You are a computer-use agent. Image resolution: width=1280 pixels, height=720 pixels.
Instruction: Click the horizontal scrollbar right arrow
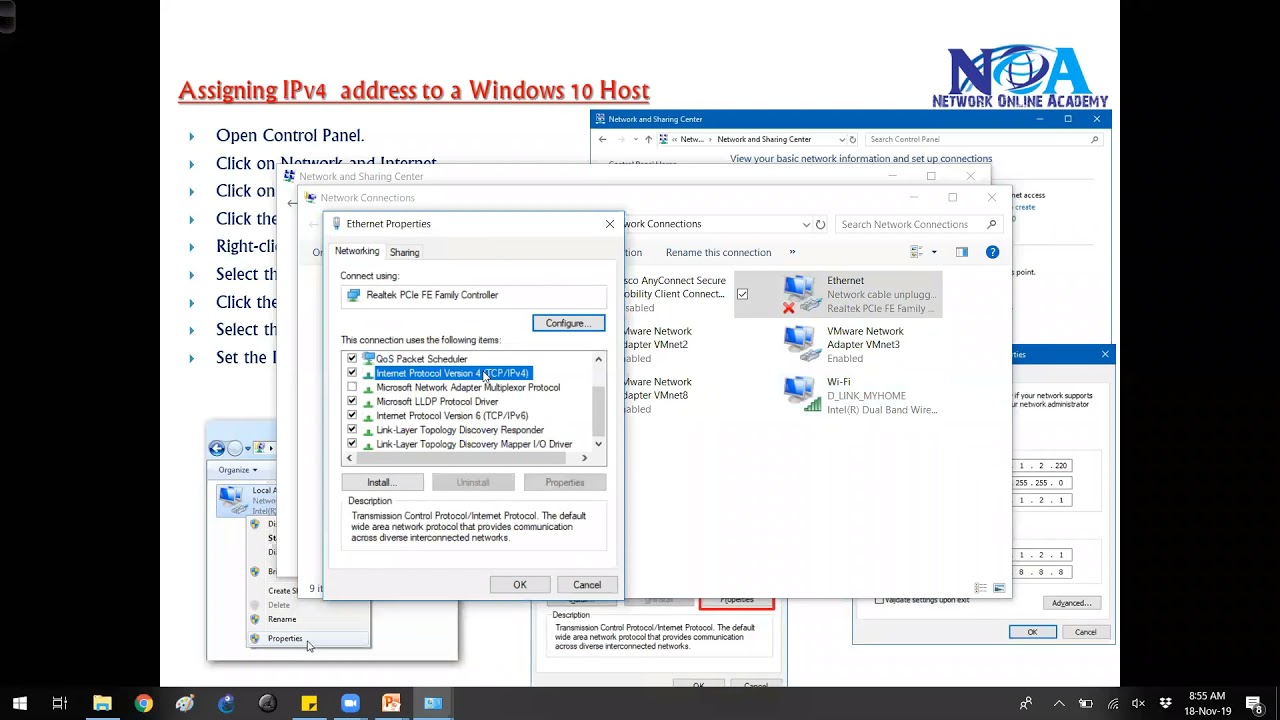tap(585, 458)
